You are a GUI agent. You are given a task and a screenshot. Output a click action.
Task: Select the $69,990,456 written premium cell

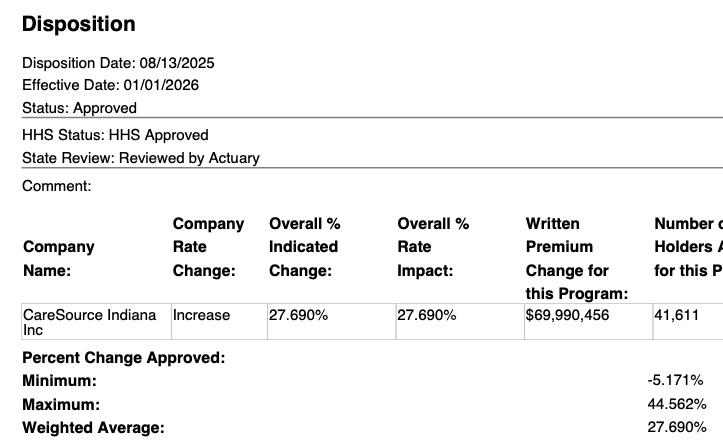567,315
